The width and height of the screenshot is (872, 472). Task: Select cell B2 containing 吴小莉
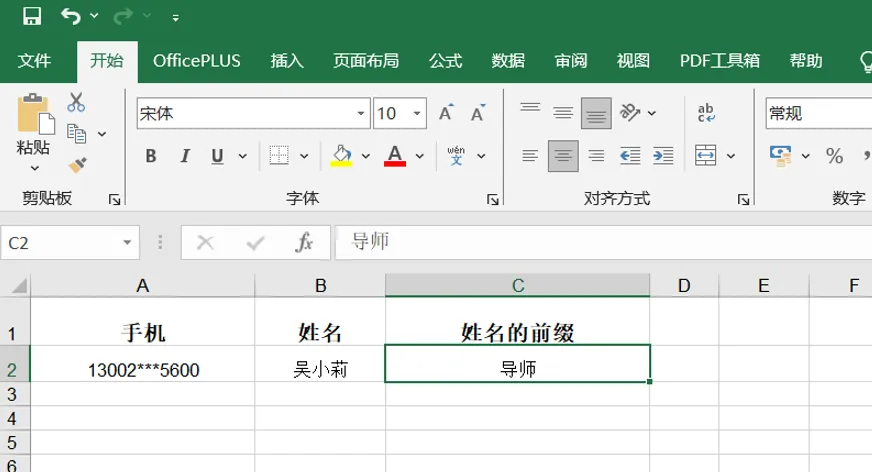(320, 369)
